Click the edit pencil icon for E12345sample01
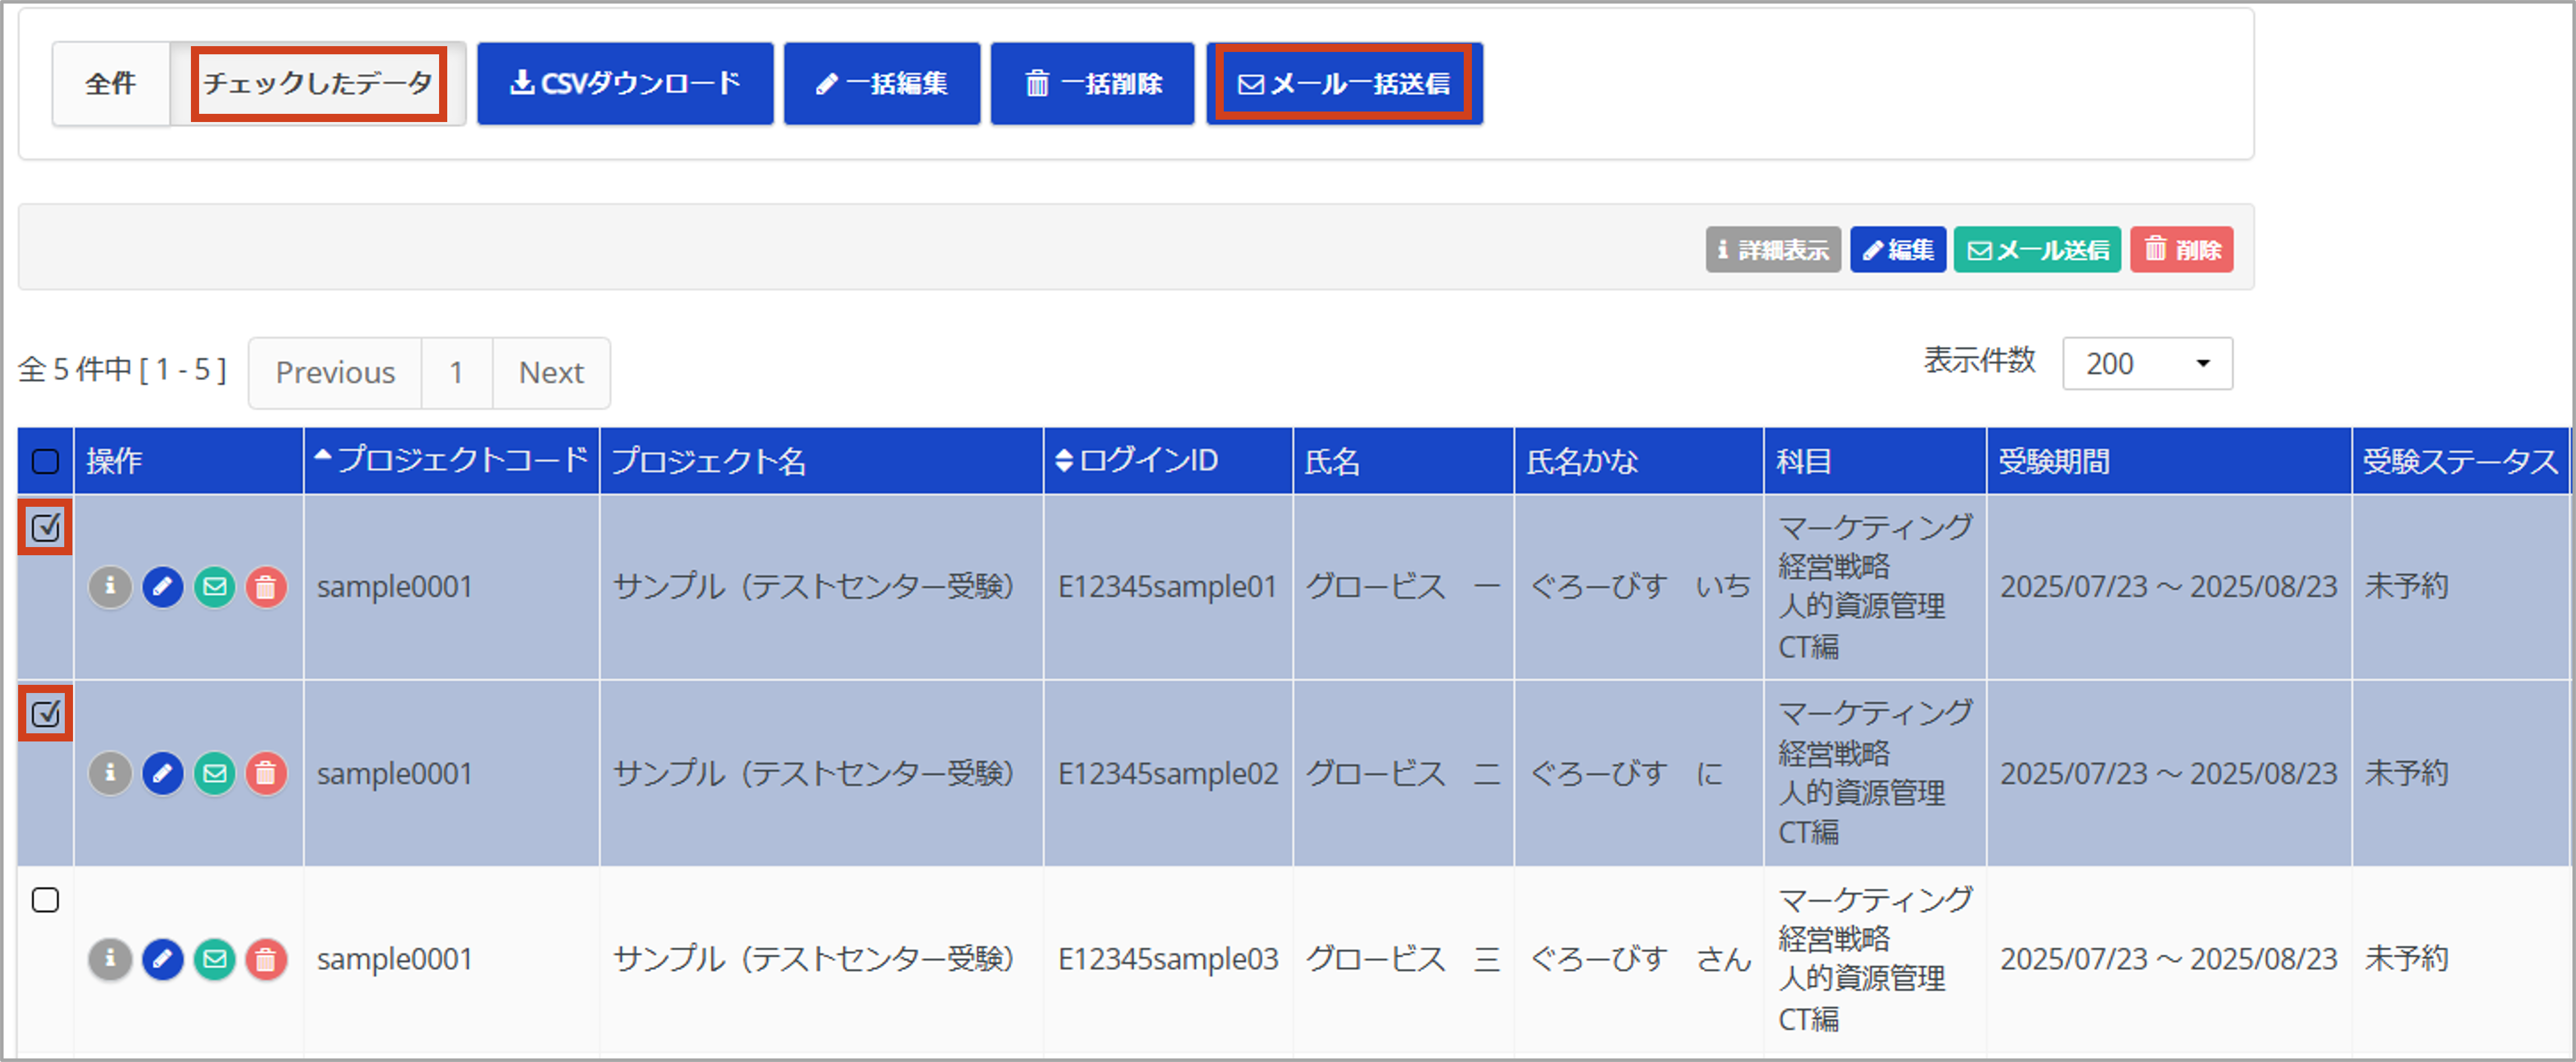The image size is (2576, 1062). 163,586
